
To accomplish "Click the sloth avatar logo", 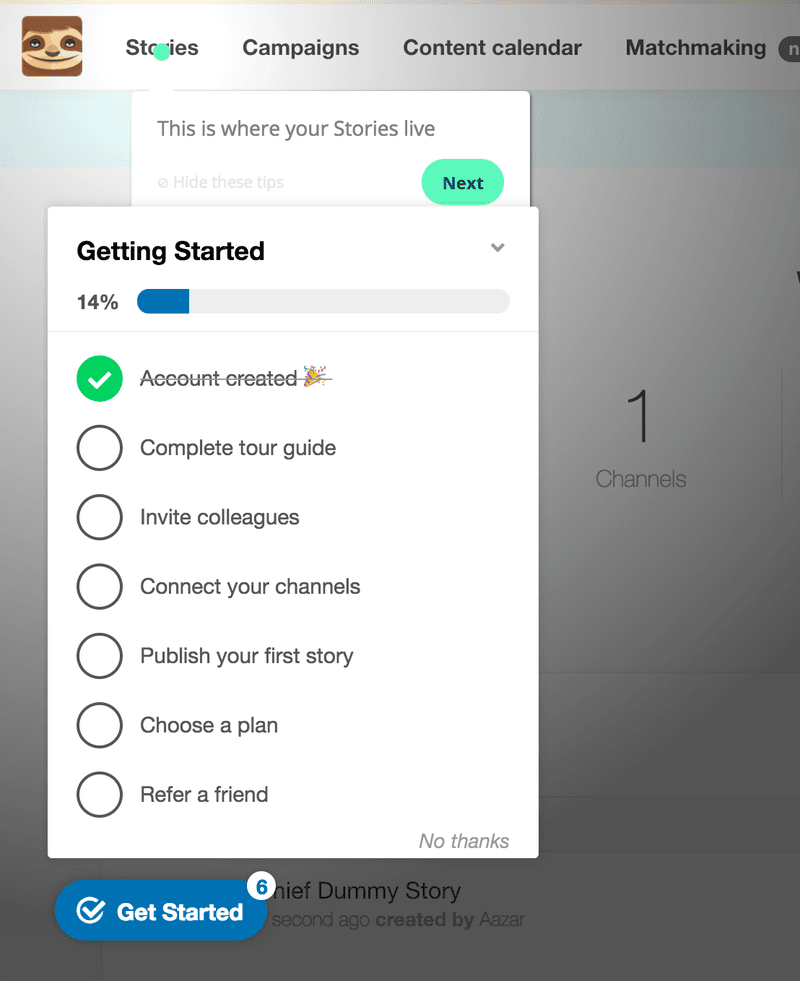I will pos(52,47).
